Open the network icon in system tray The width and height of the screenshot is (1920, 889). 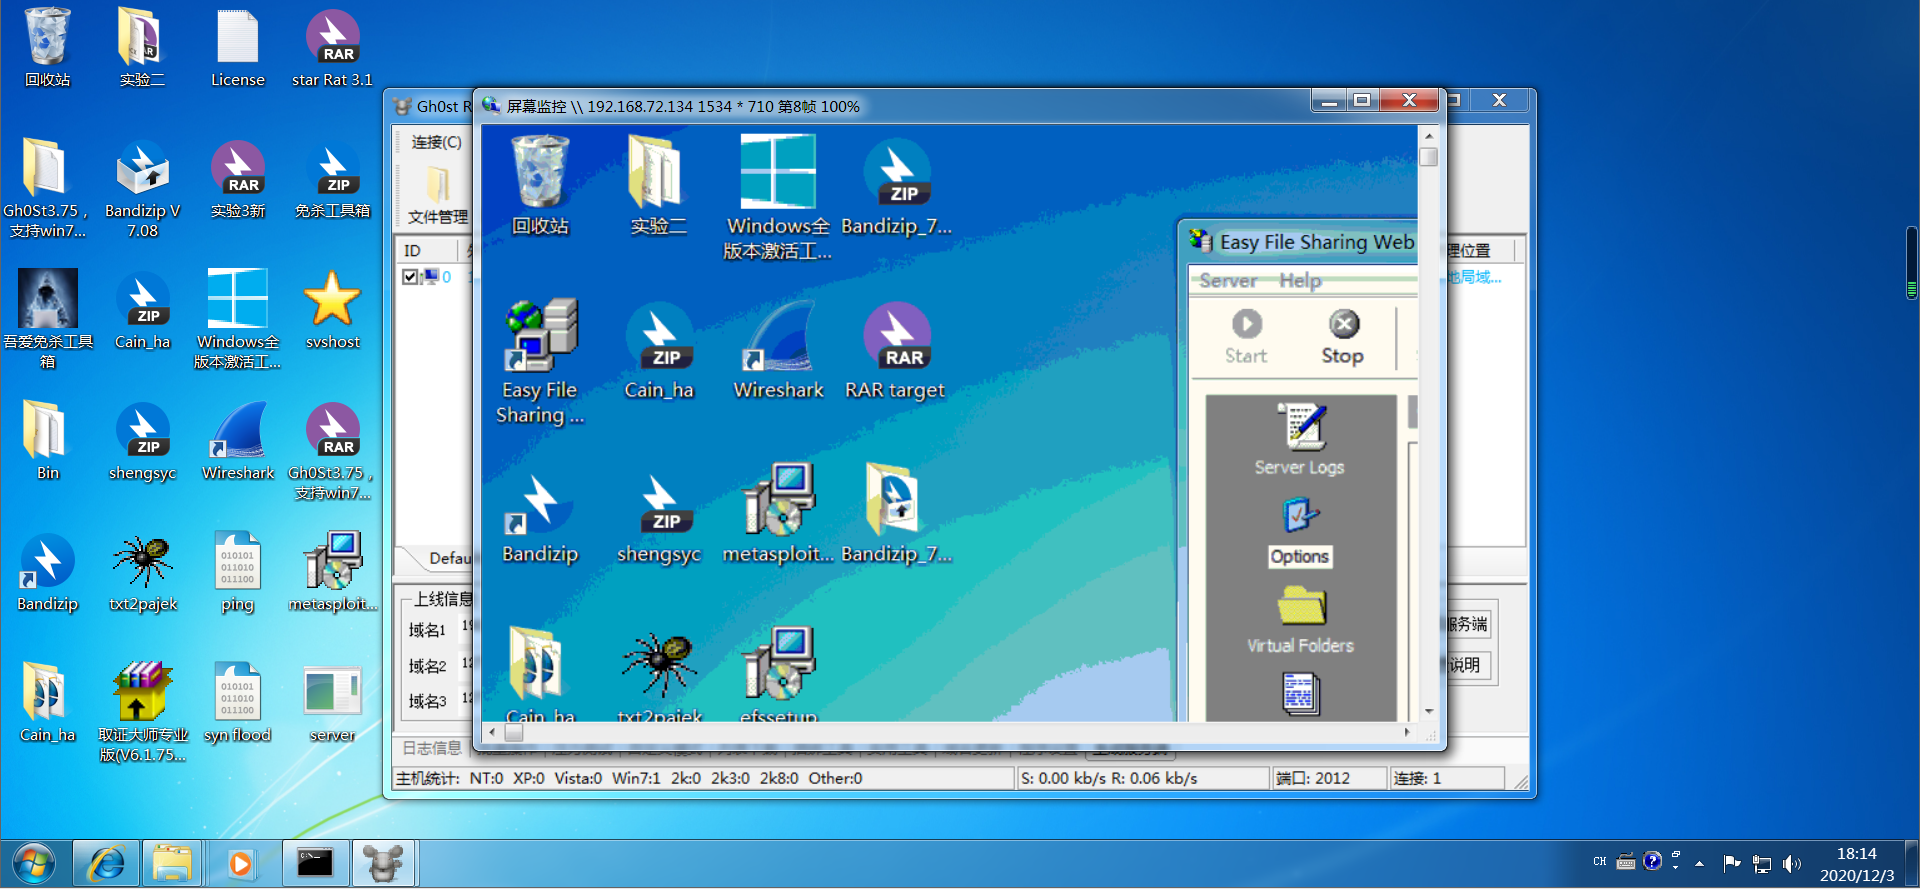1762,863
